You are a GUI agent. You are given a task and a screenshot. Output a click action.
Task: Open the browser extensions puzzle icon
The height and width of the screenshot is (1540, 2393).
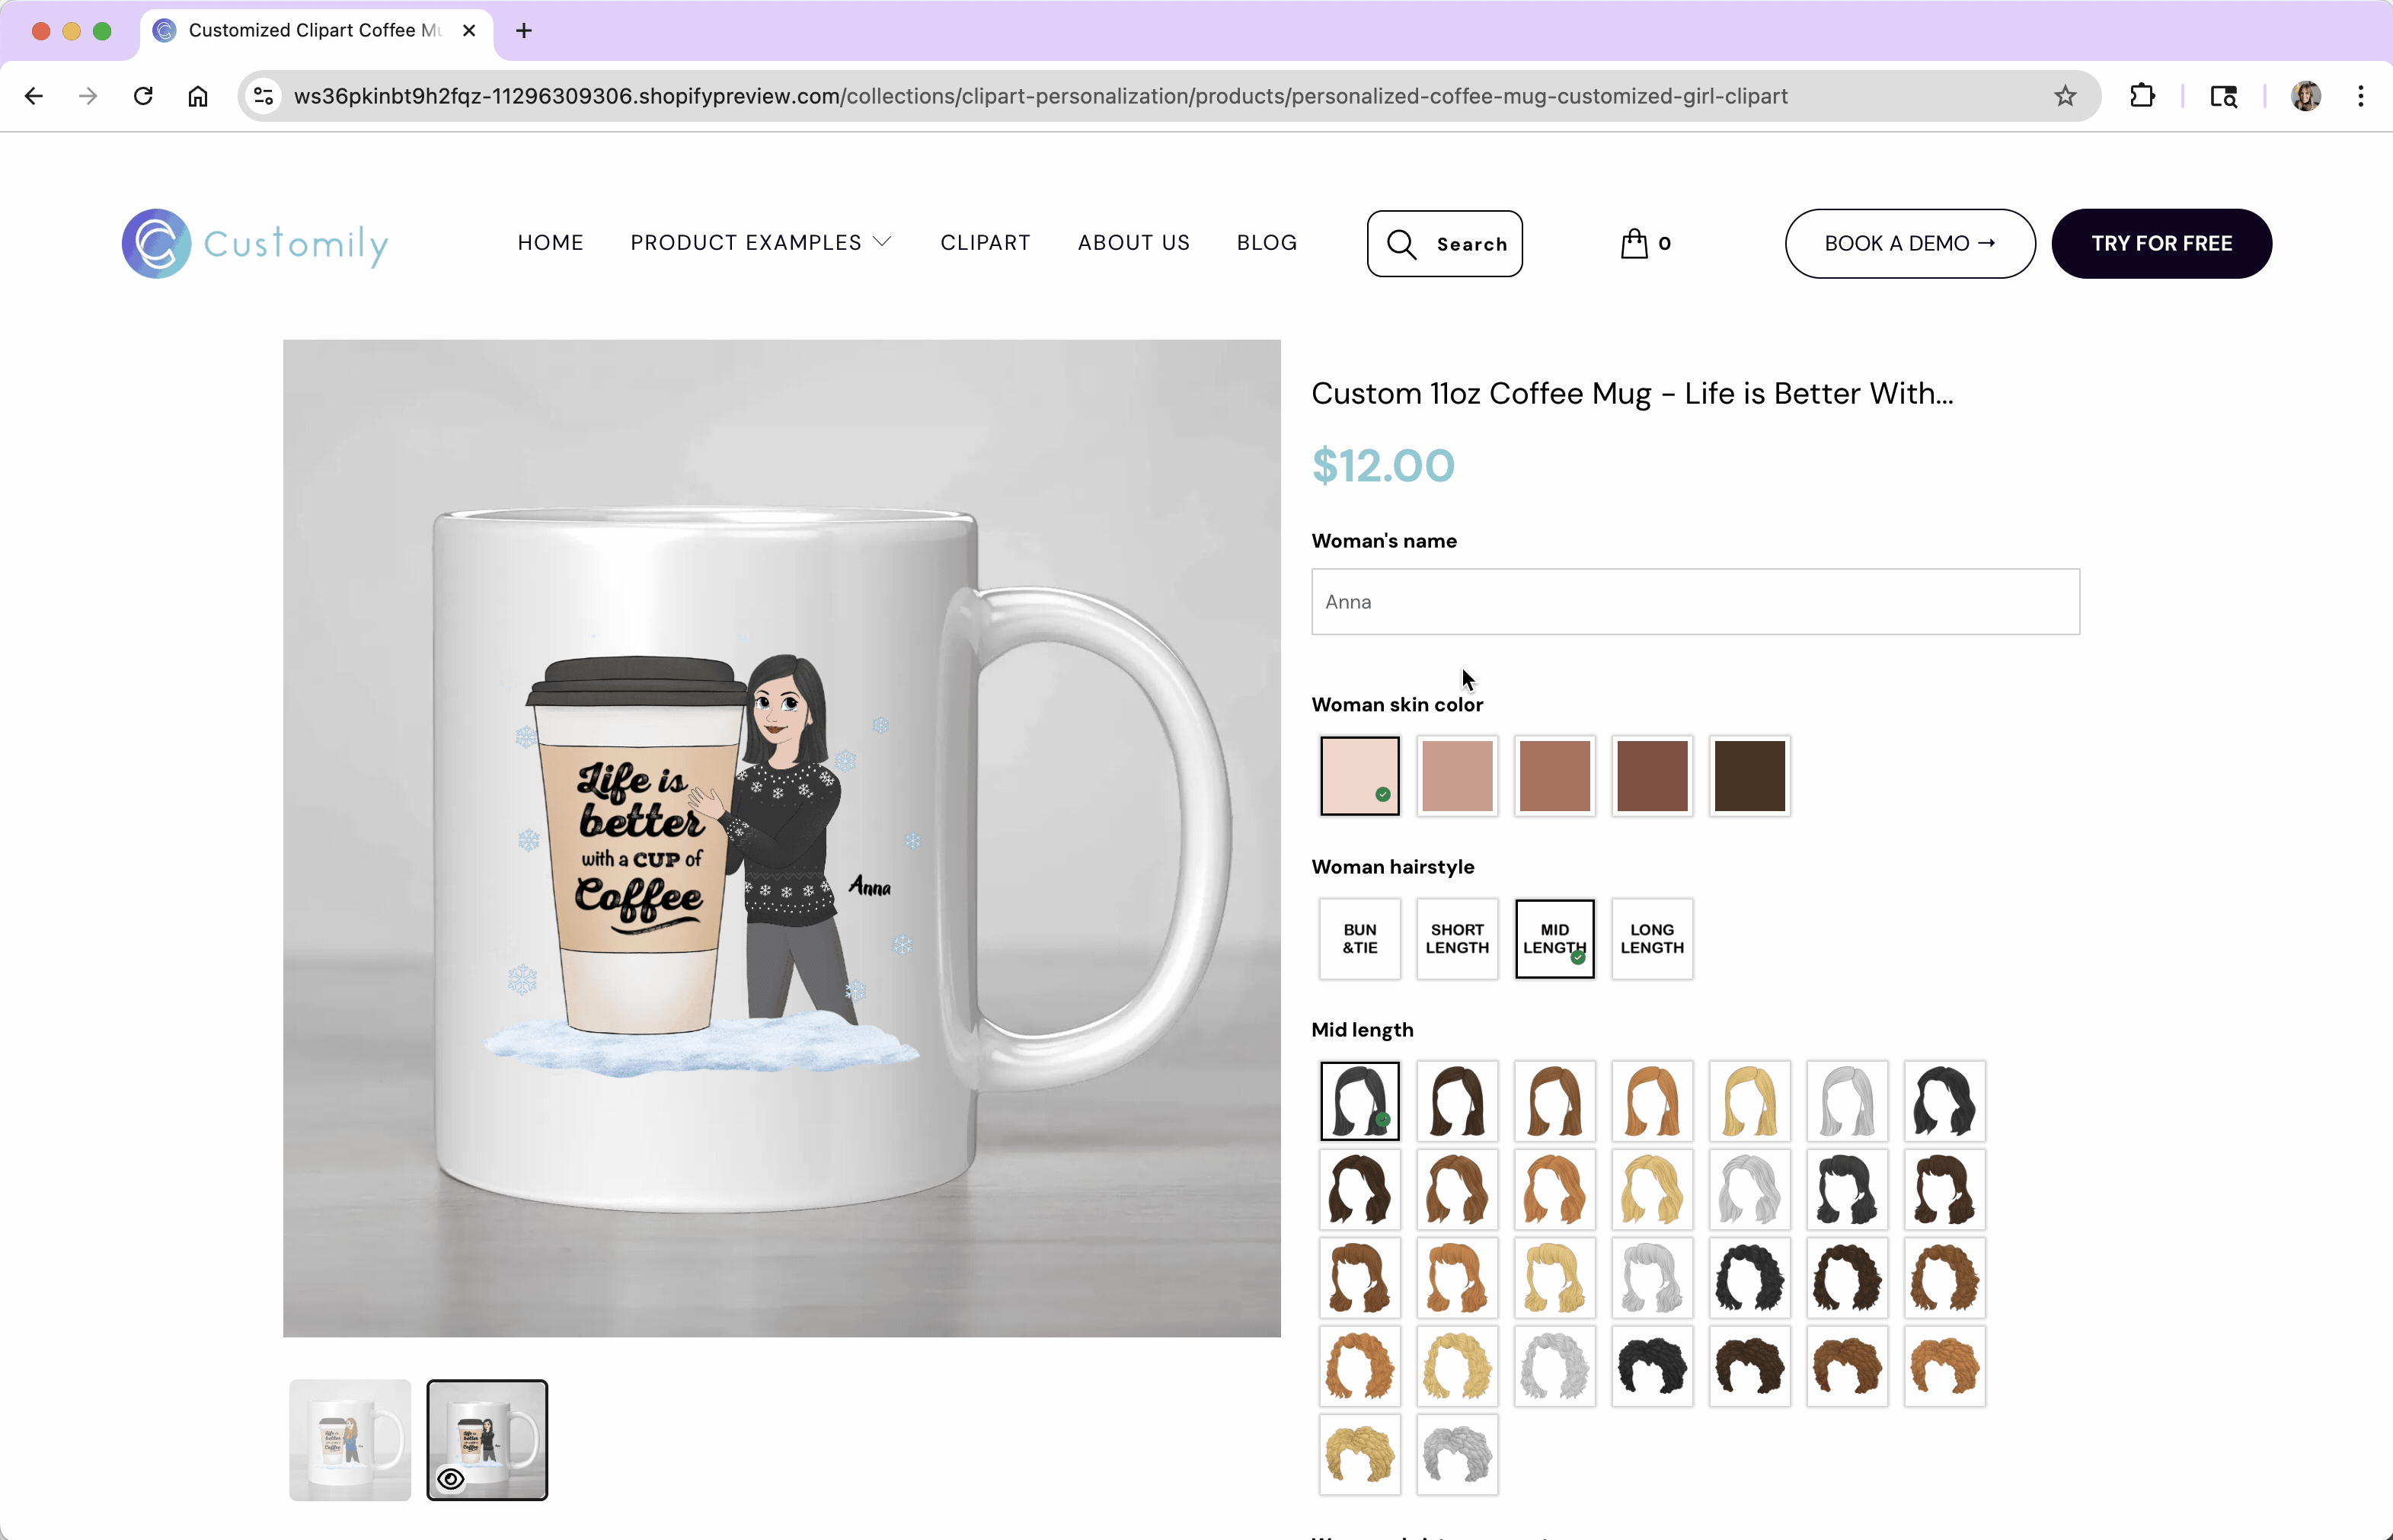tap(2142, 96)
